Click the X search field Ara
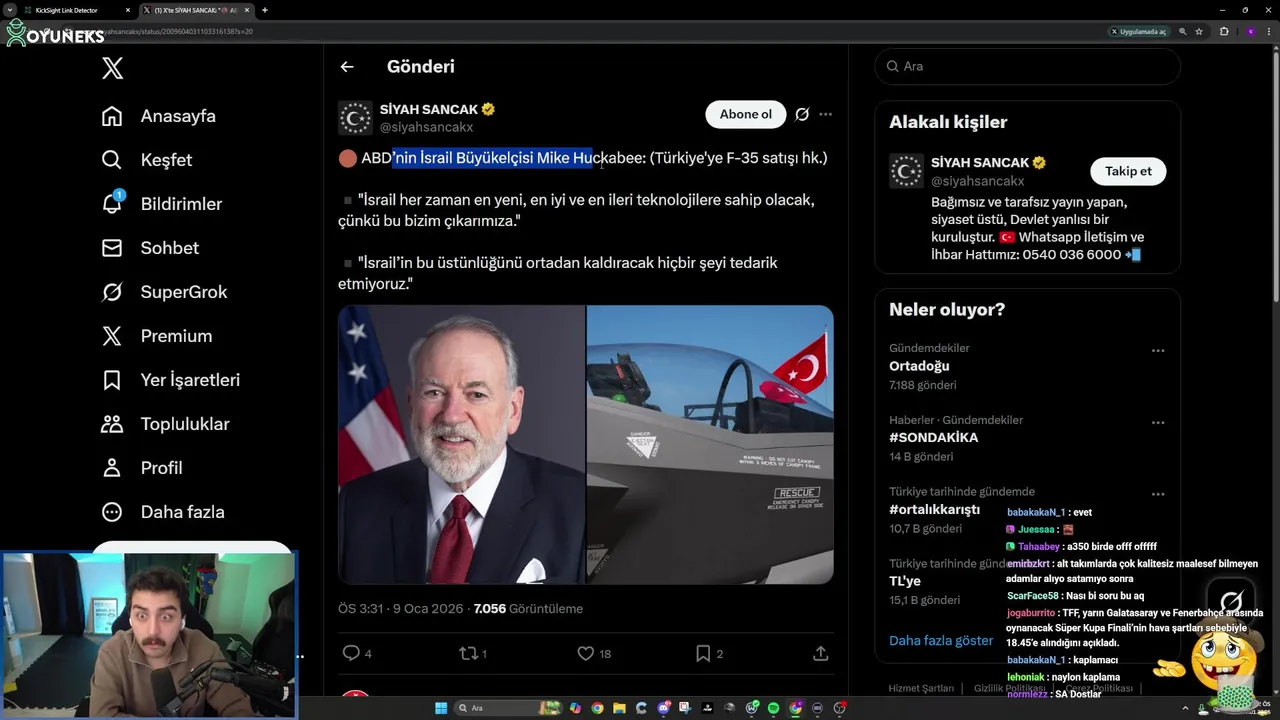Image resolution: width=1280 pixels, height=720 pixels. [1027, 66]
